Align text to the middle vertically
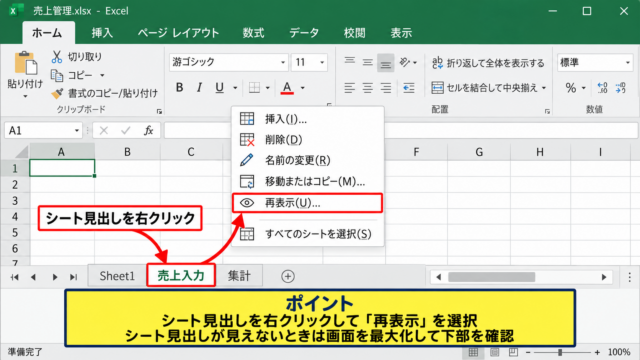640x360 pixels. click(x=367, y=62)
